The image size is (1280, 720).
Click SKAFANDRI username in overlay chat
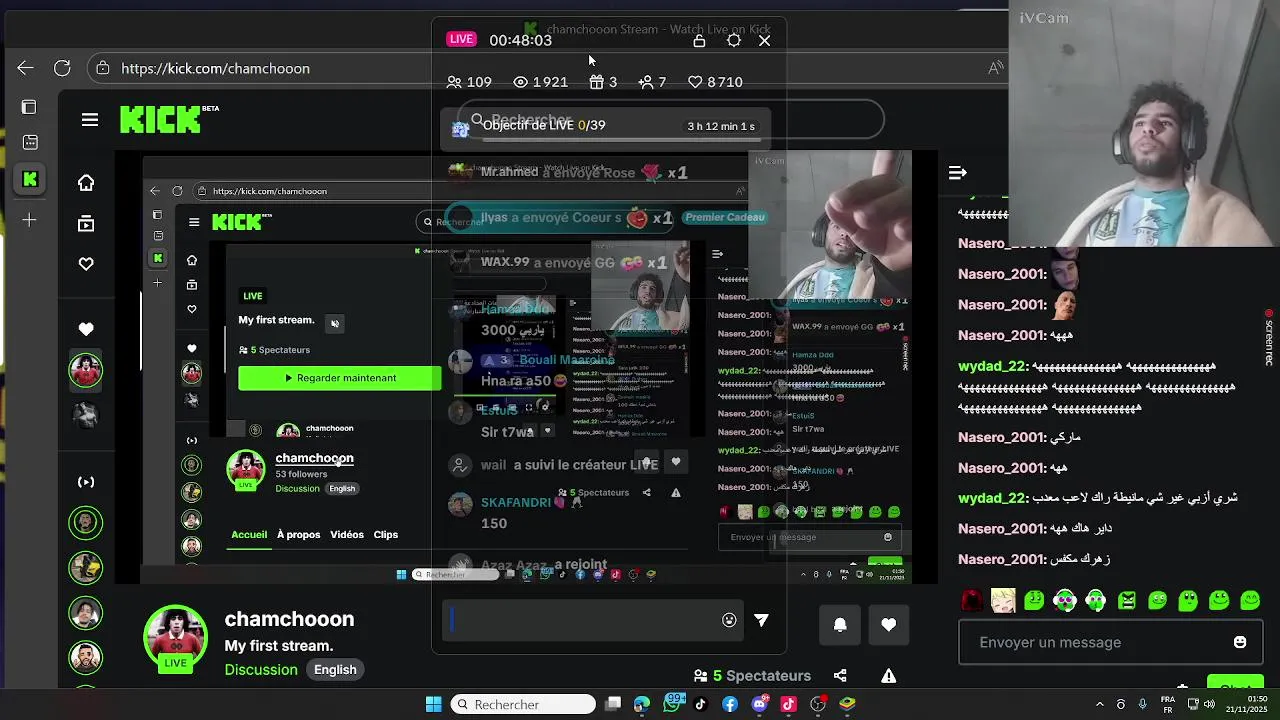tap(516, 503)
